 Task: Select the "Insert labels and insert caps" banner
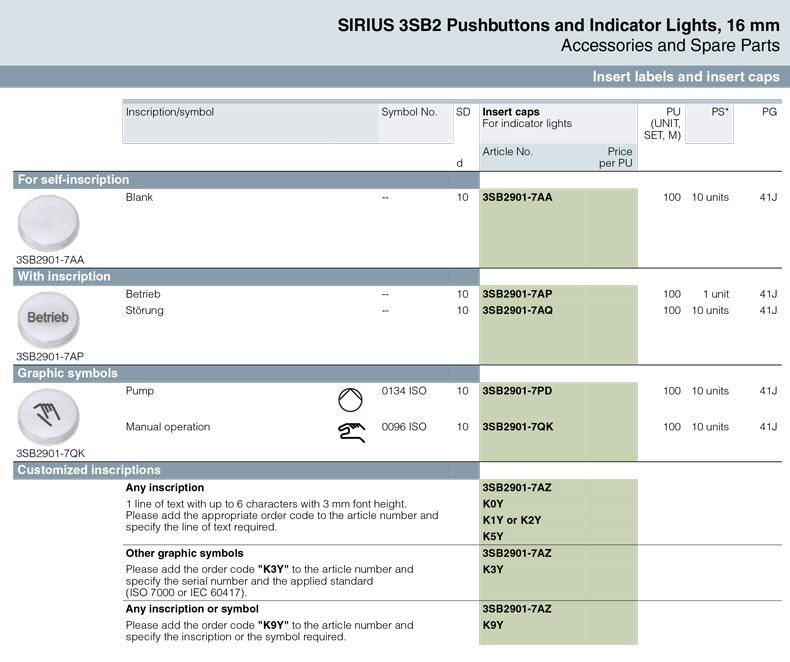point(685,77)
